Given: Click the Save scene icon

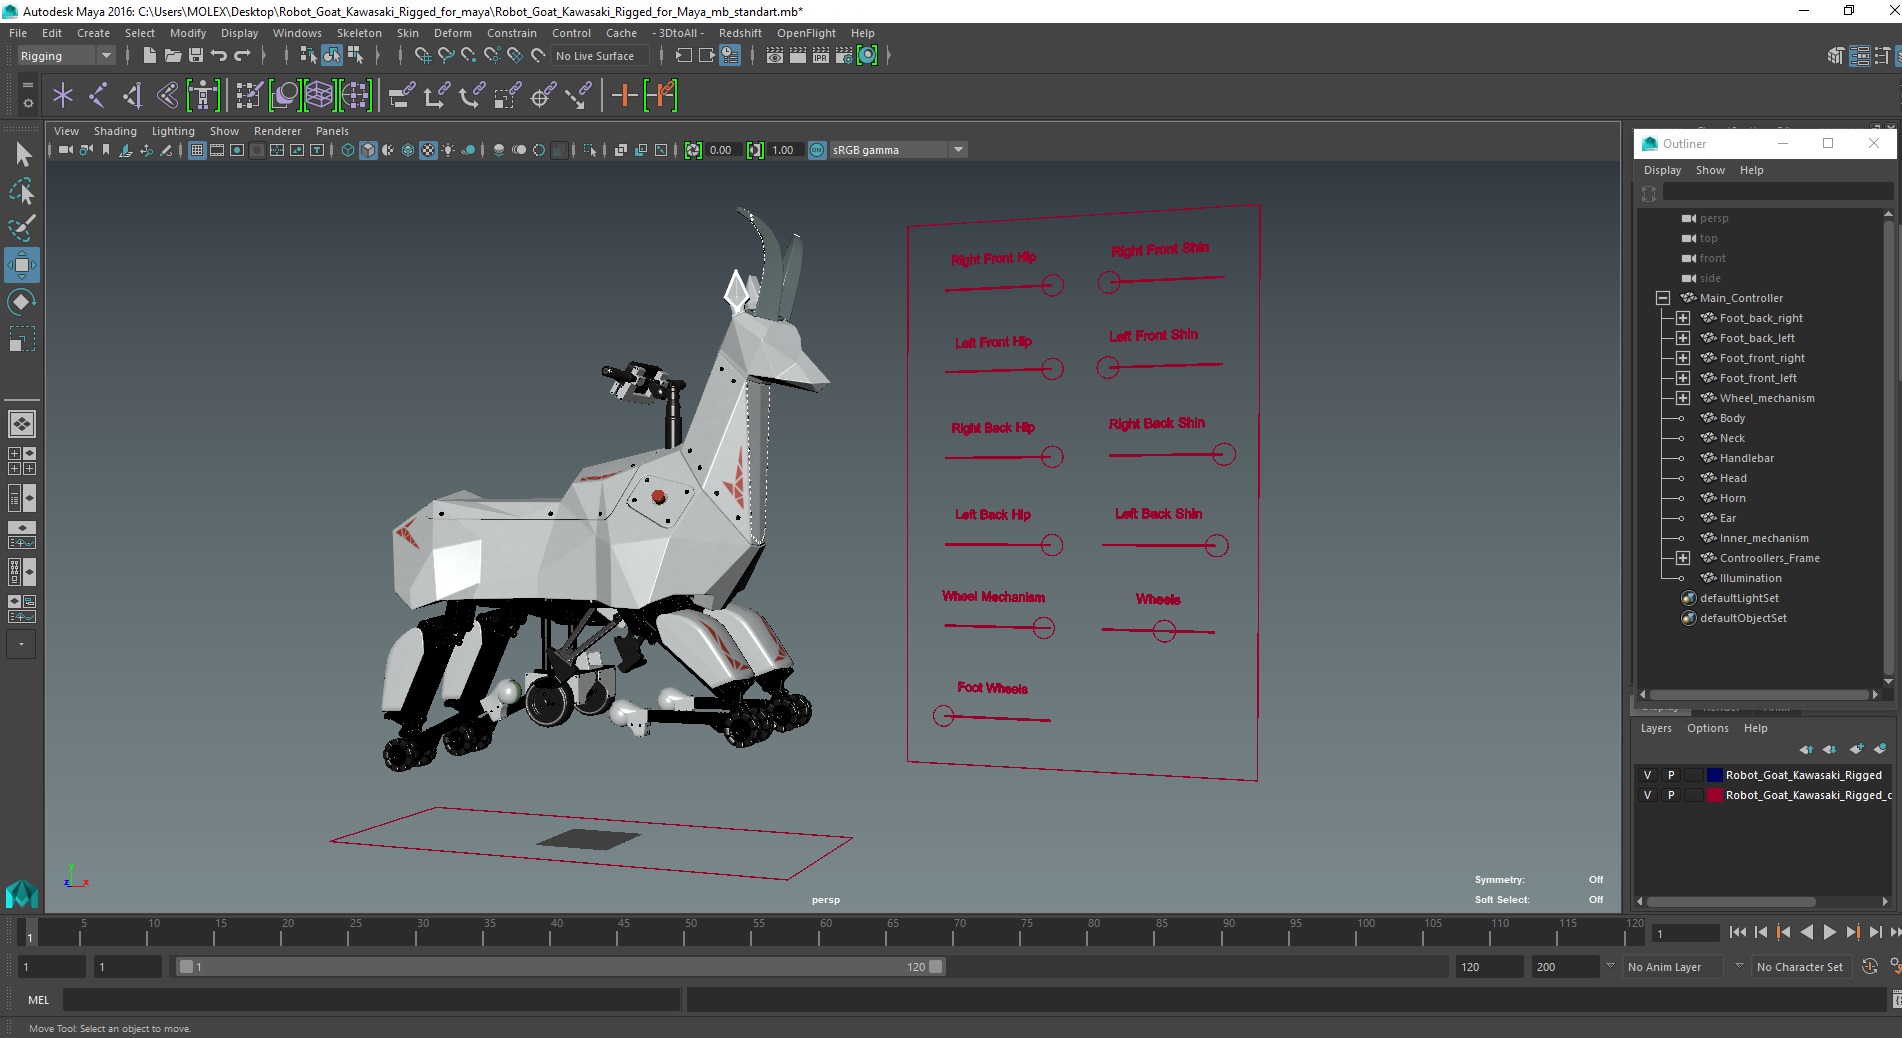Looking at the screenshot, I should coord(196,56).
